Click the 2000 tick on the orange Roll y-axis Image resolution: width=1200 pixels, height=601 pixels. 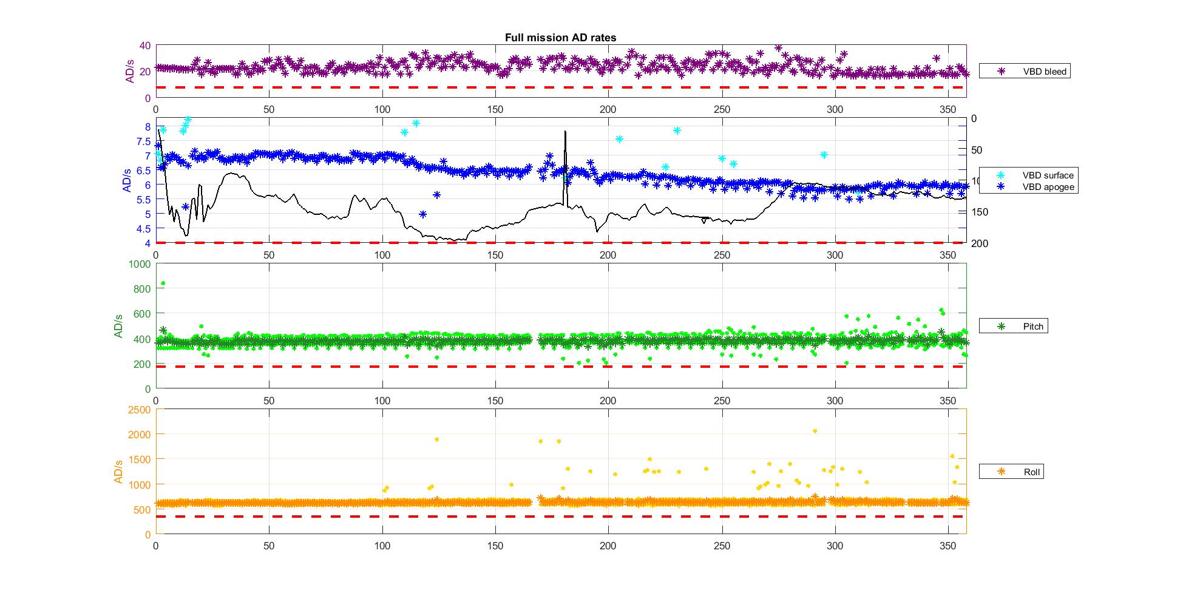(141, 434)
